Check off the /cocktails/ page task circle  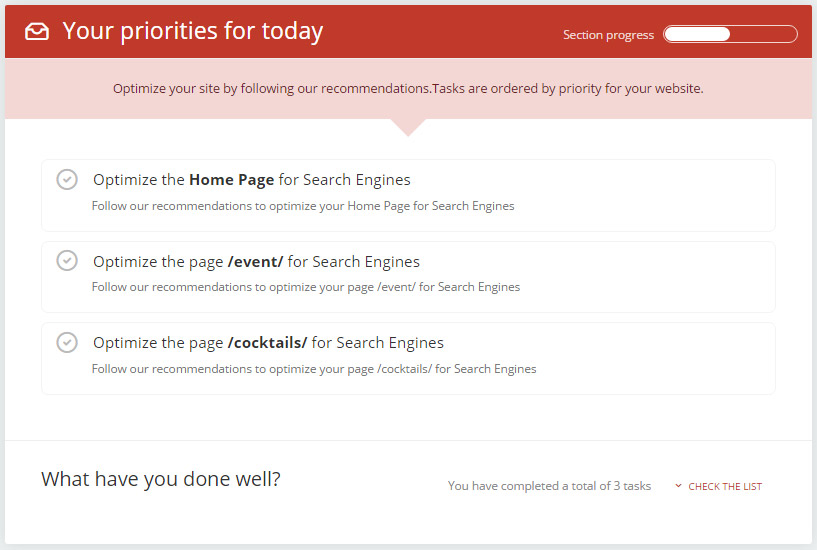(67, 343)
